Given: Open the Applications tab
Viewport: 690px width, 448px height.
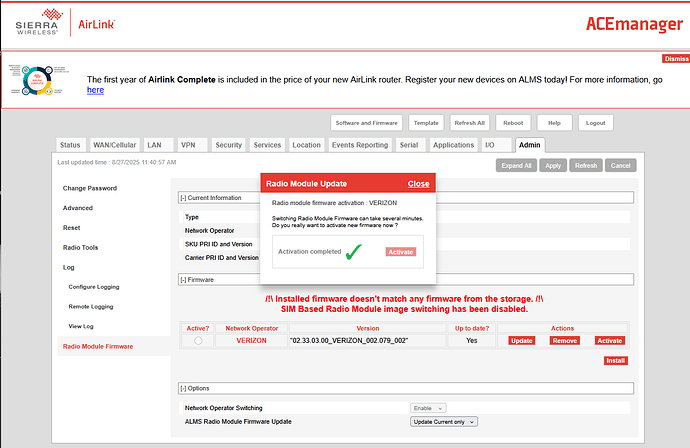Looking at the screenshot, I should (453, 145).
